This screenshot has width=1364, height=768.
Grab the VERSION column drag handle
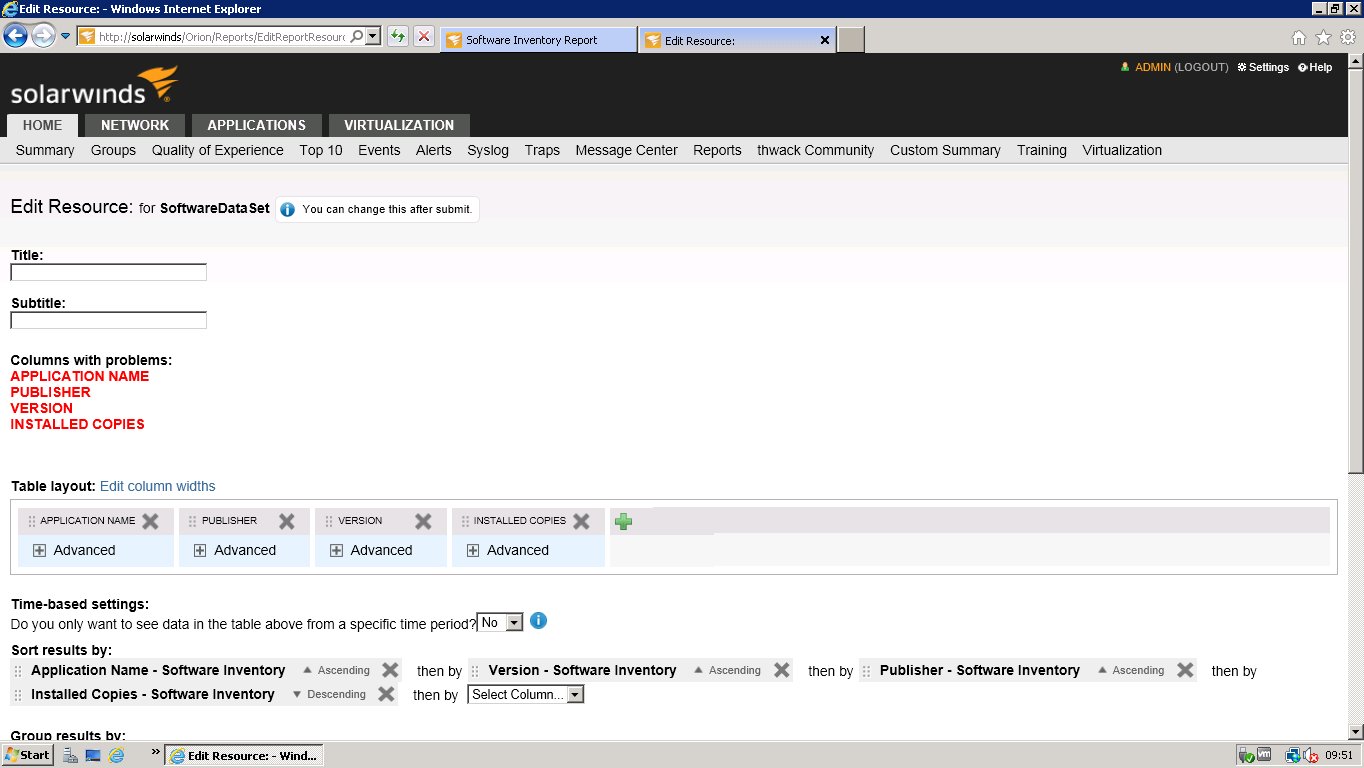[x=329, y=521]
